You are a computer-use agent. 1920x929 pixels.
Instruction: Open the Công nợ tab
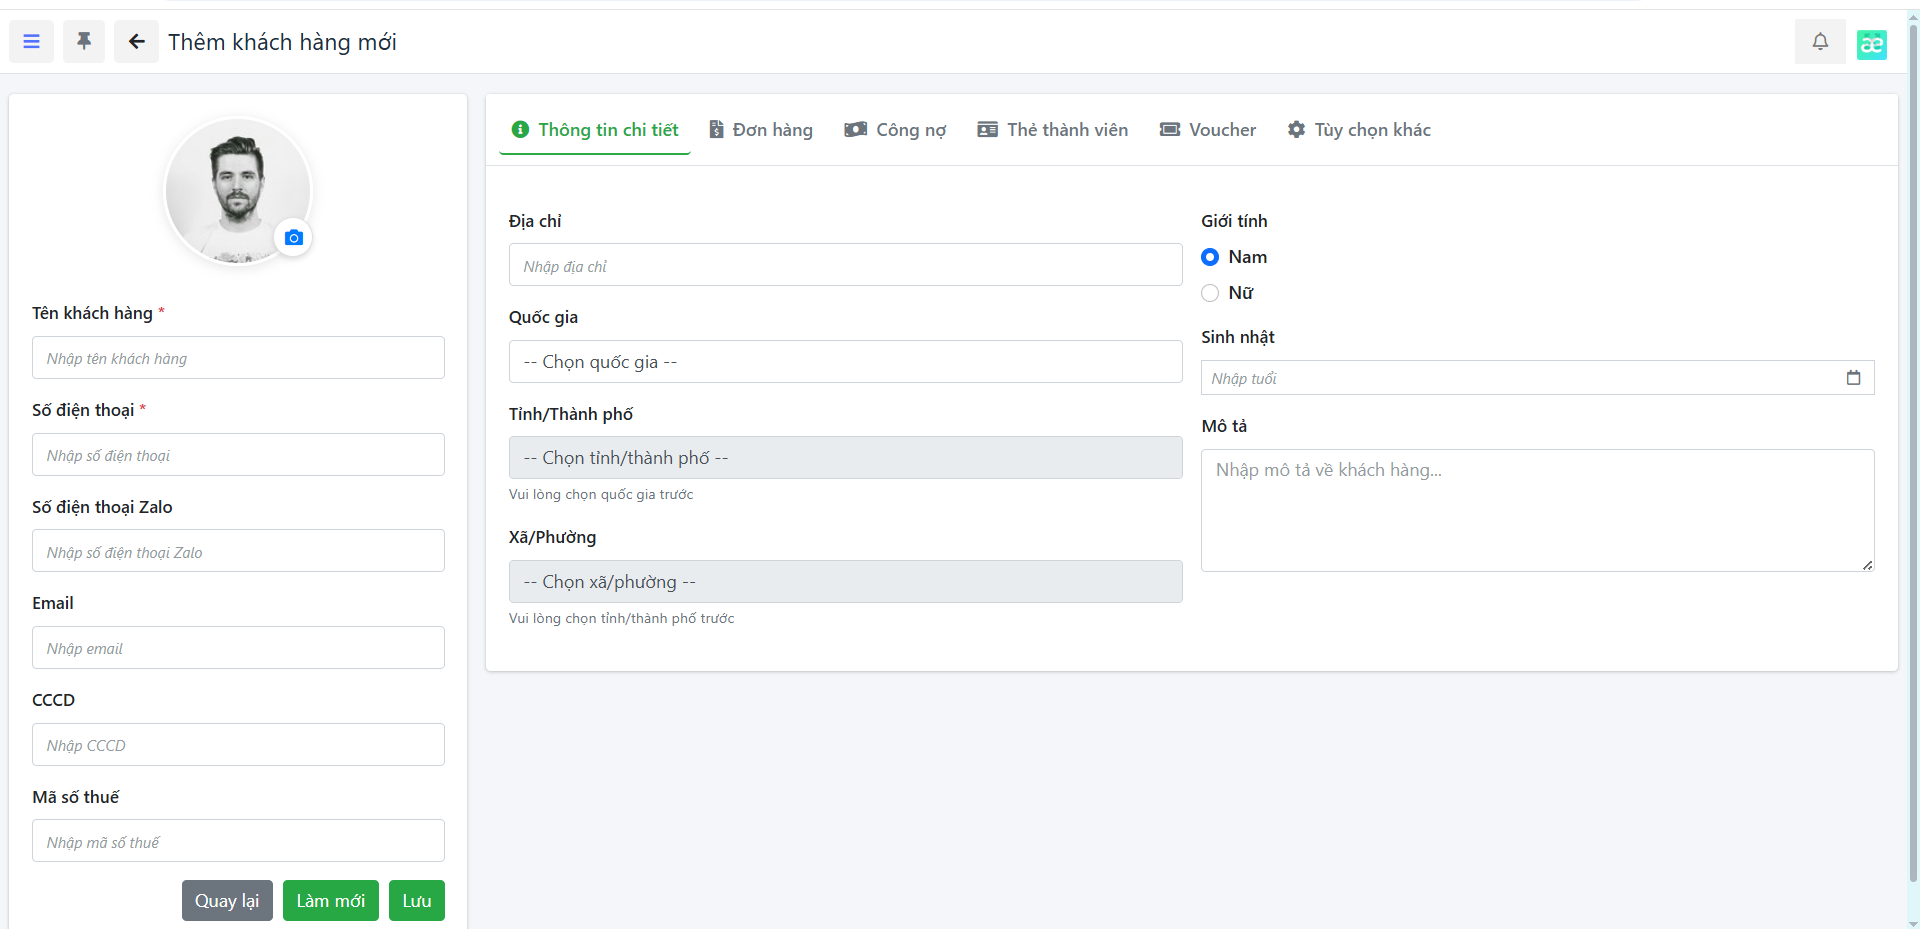[x=895, y=130]
